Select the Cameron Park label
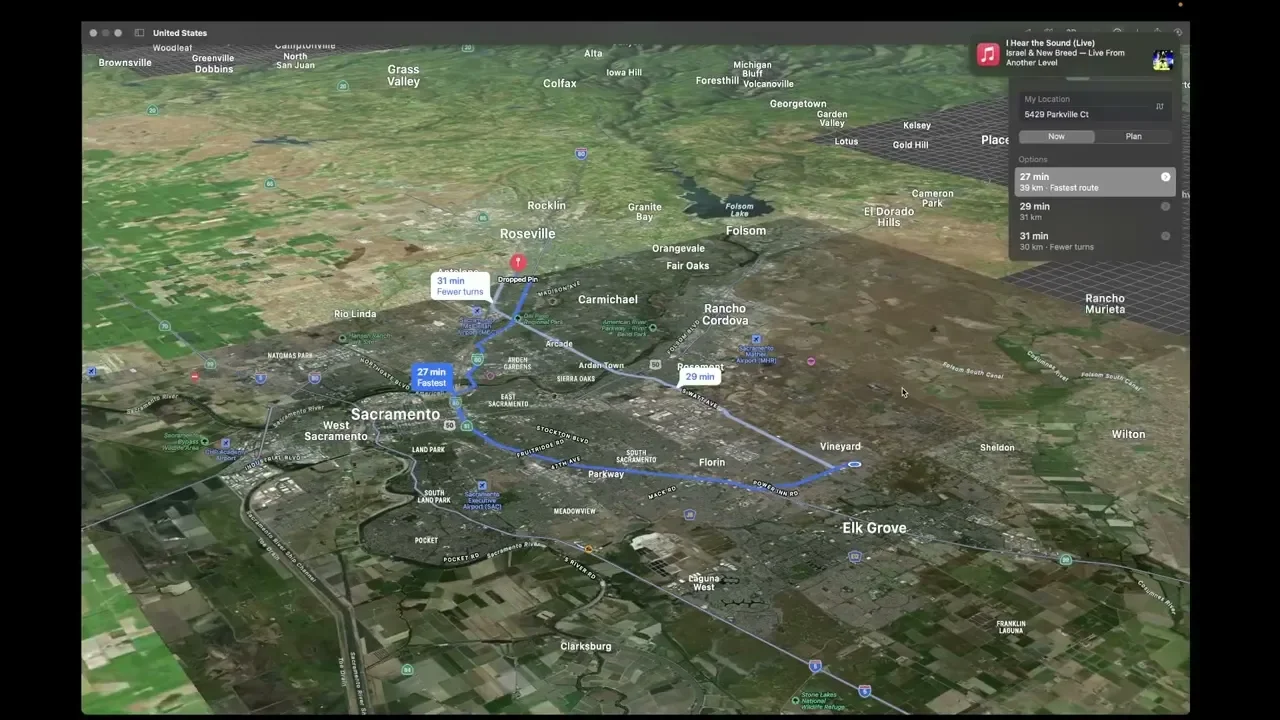This screenshot has width=1280, height=720. 933,198
